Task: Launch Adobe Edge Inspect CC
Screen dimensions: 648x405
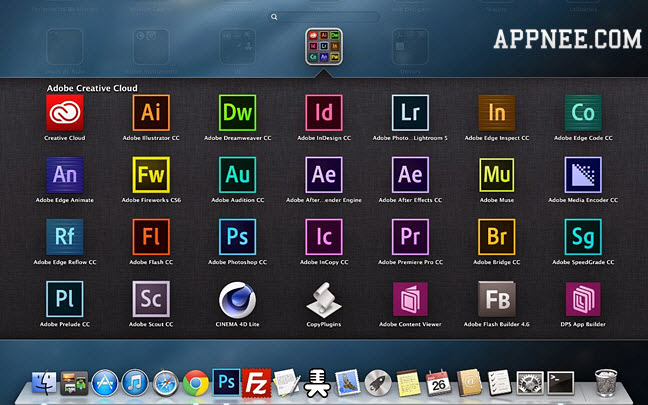Action: [497, 112]
